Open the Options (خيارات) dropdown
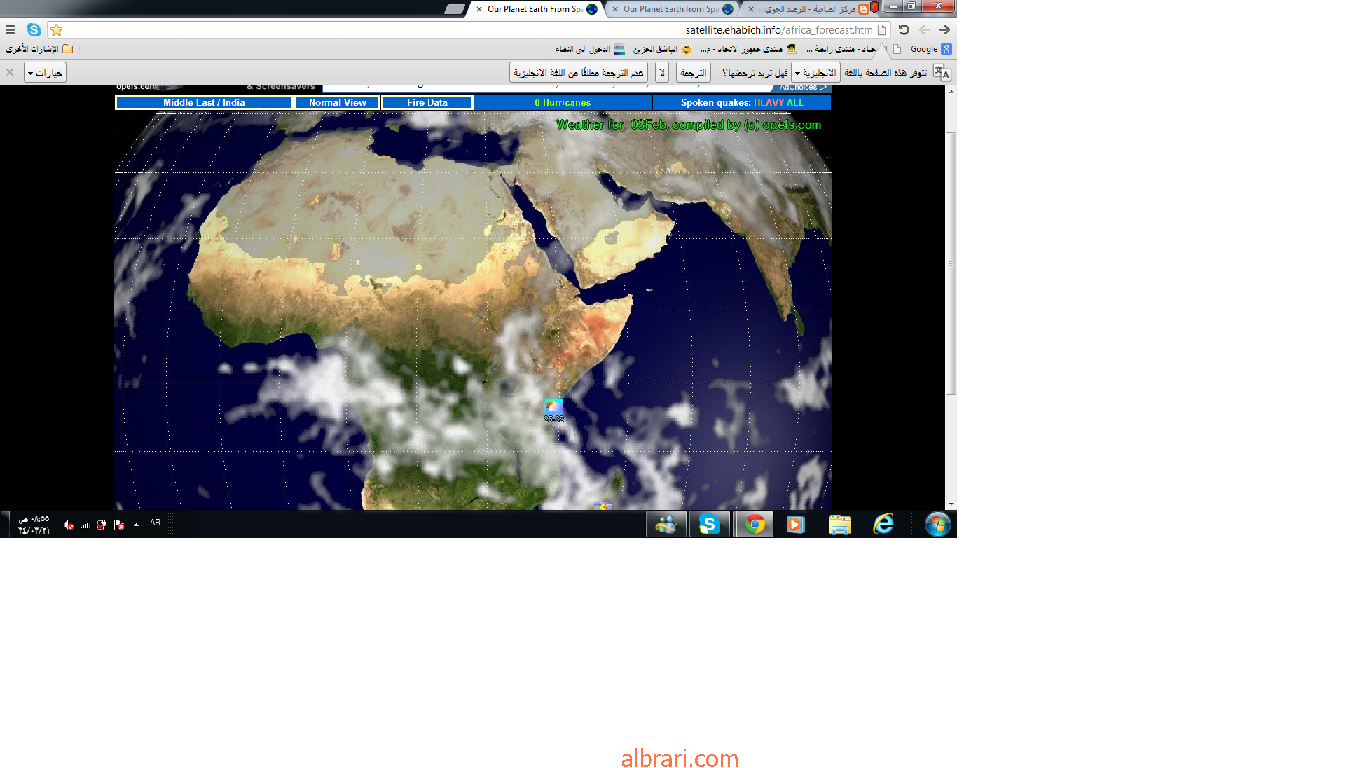Viewport: 1366px width, 768px height. (x=45, y=73)
